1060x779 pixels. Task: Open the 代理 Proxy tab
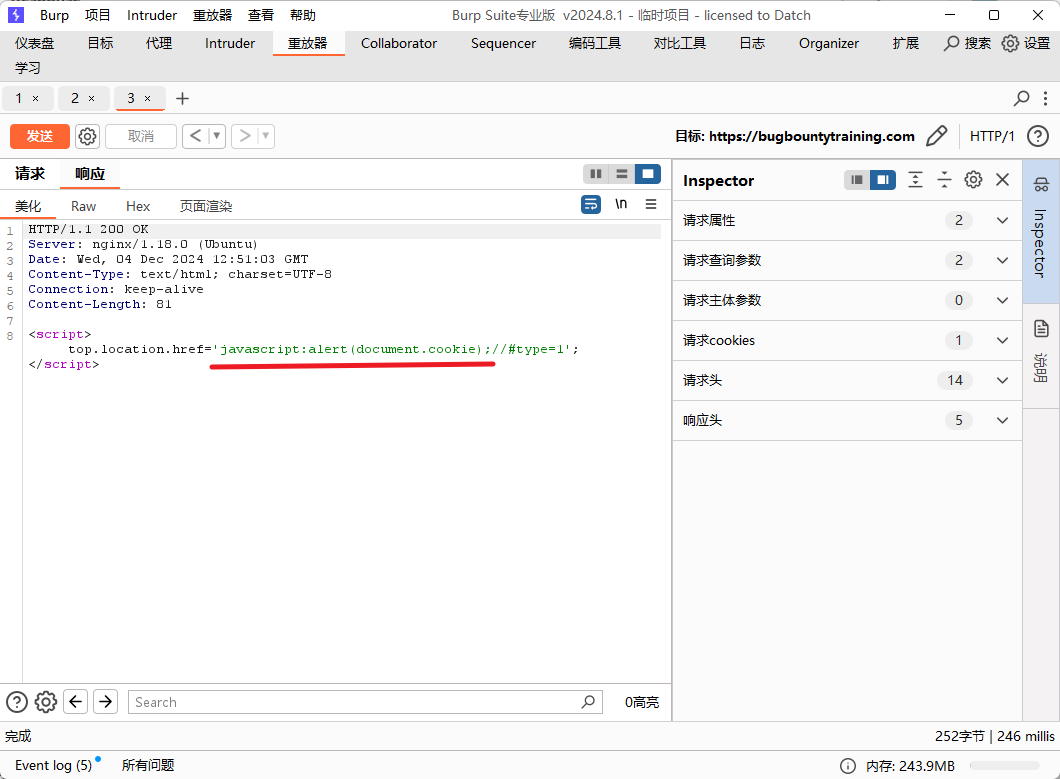pos(159,43)
